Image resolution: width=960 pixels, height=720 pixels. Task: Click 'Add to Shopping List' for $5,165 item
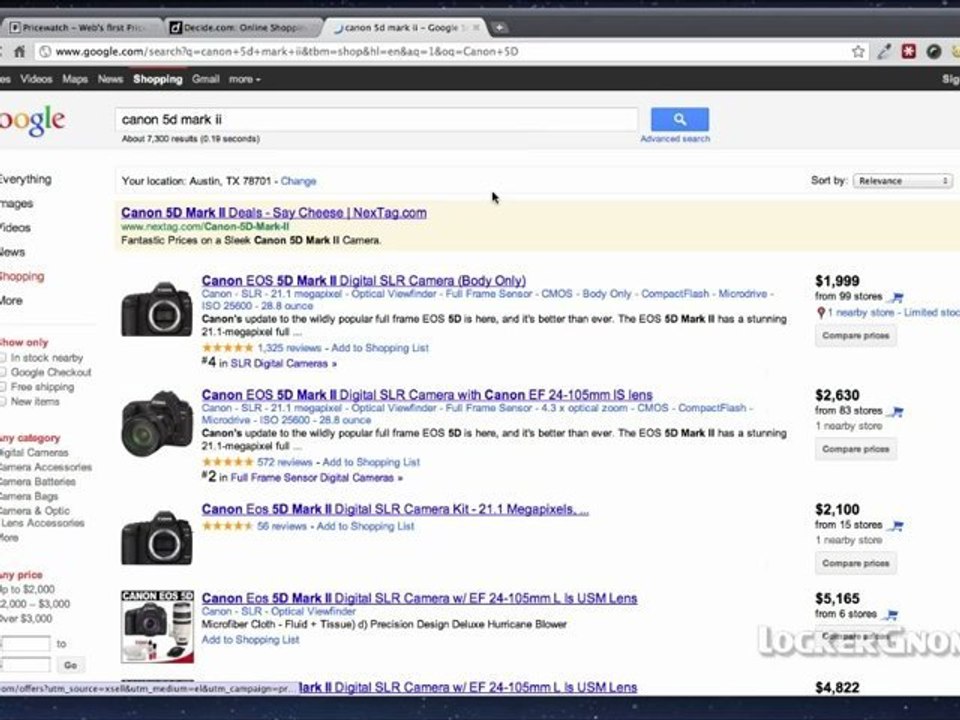click(250, 640)
